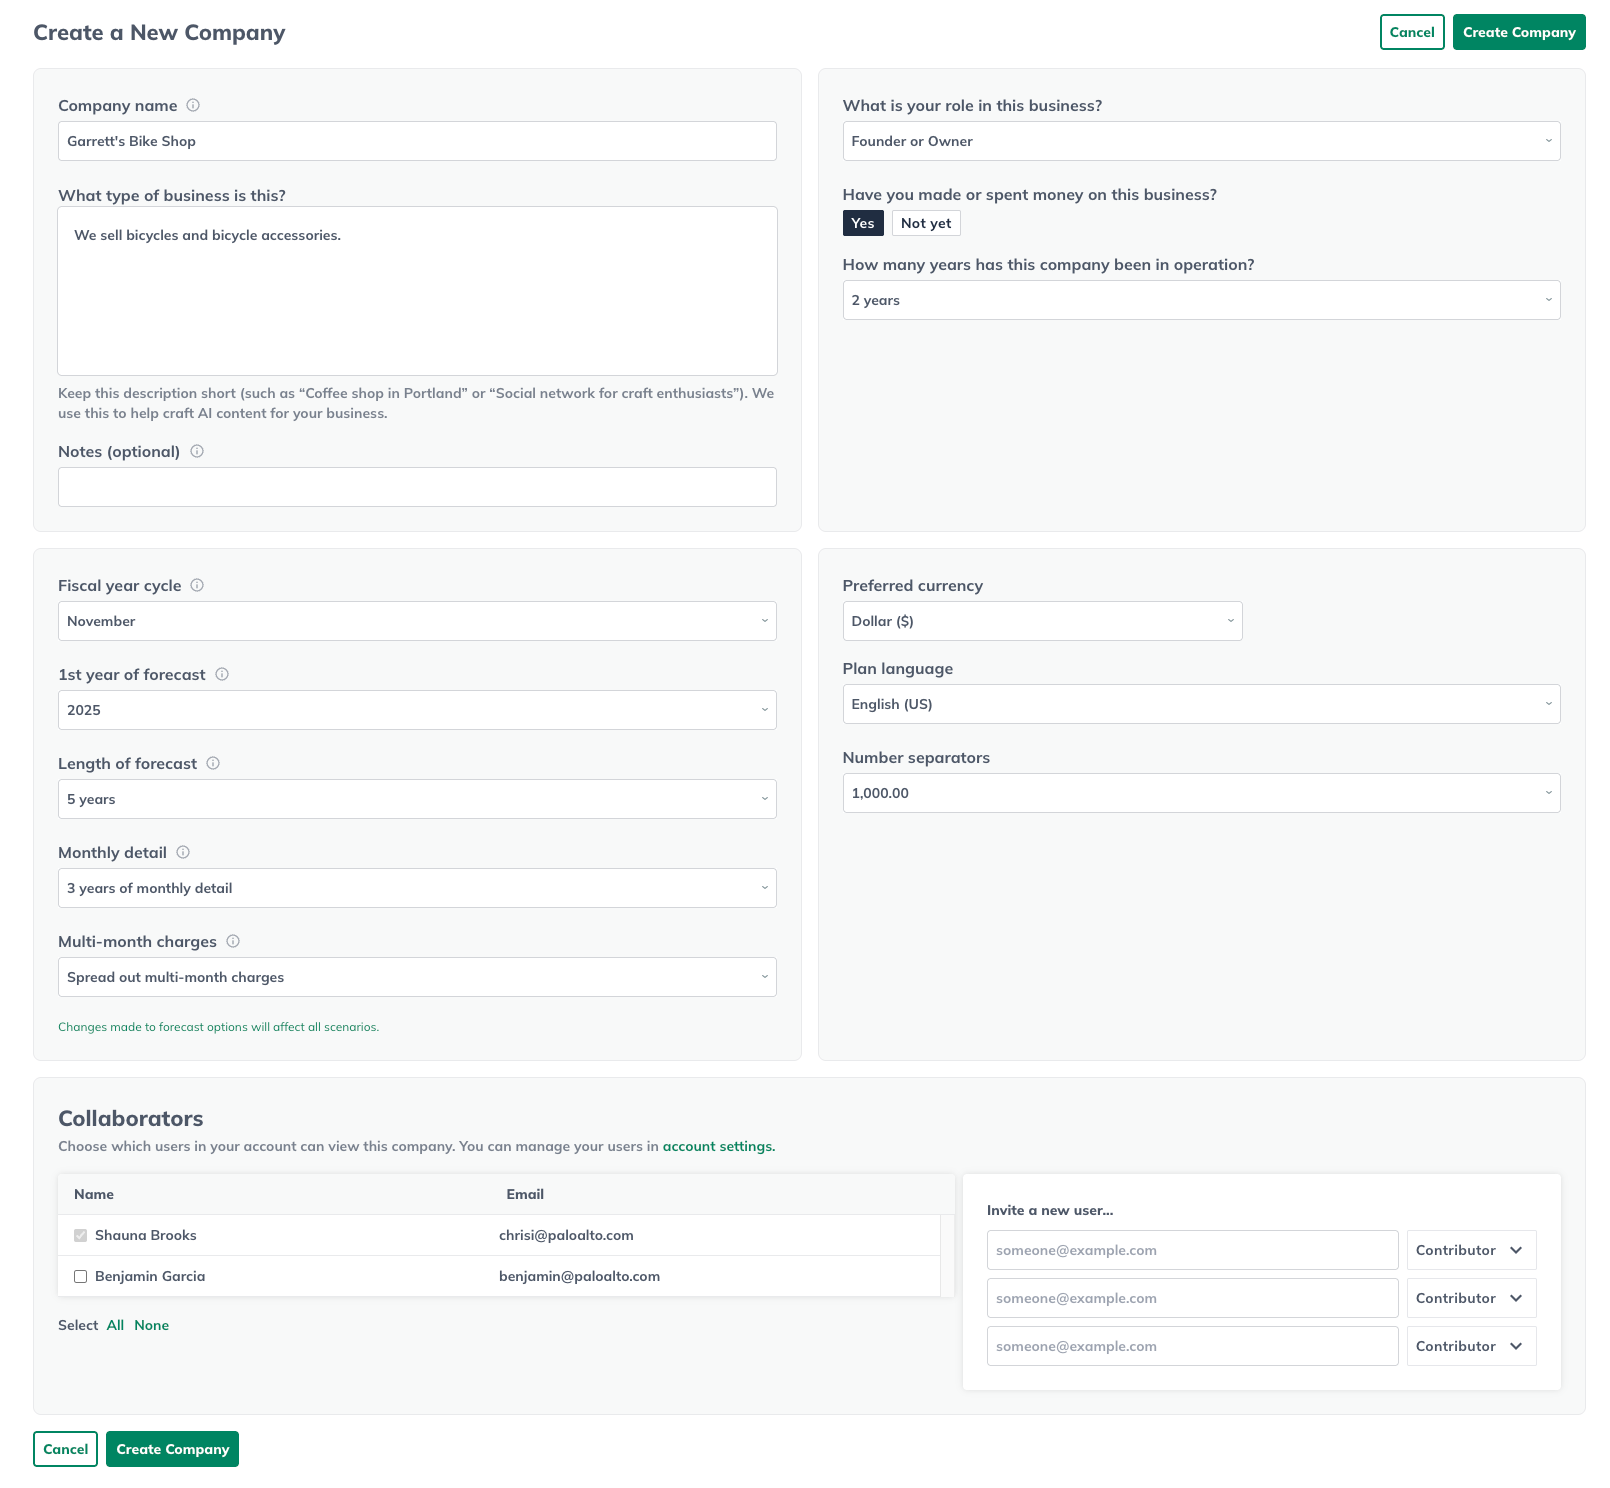Open the first Contributor role dropdown

tap(1470, 1249)
